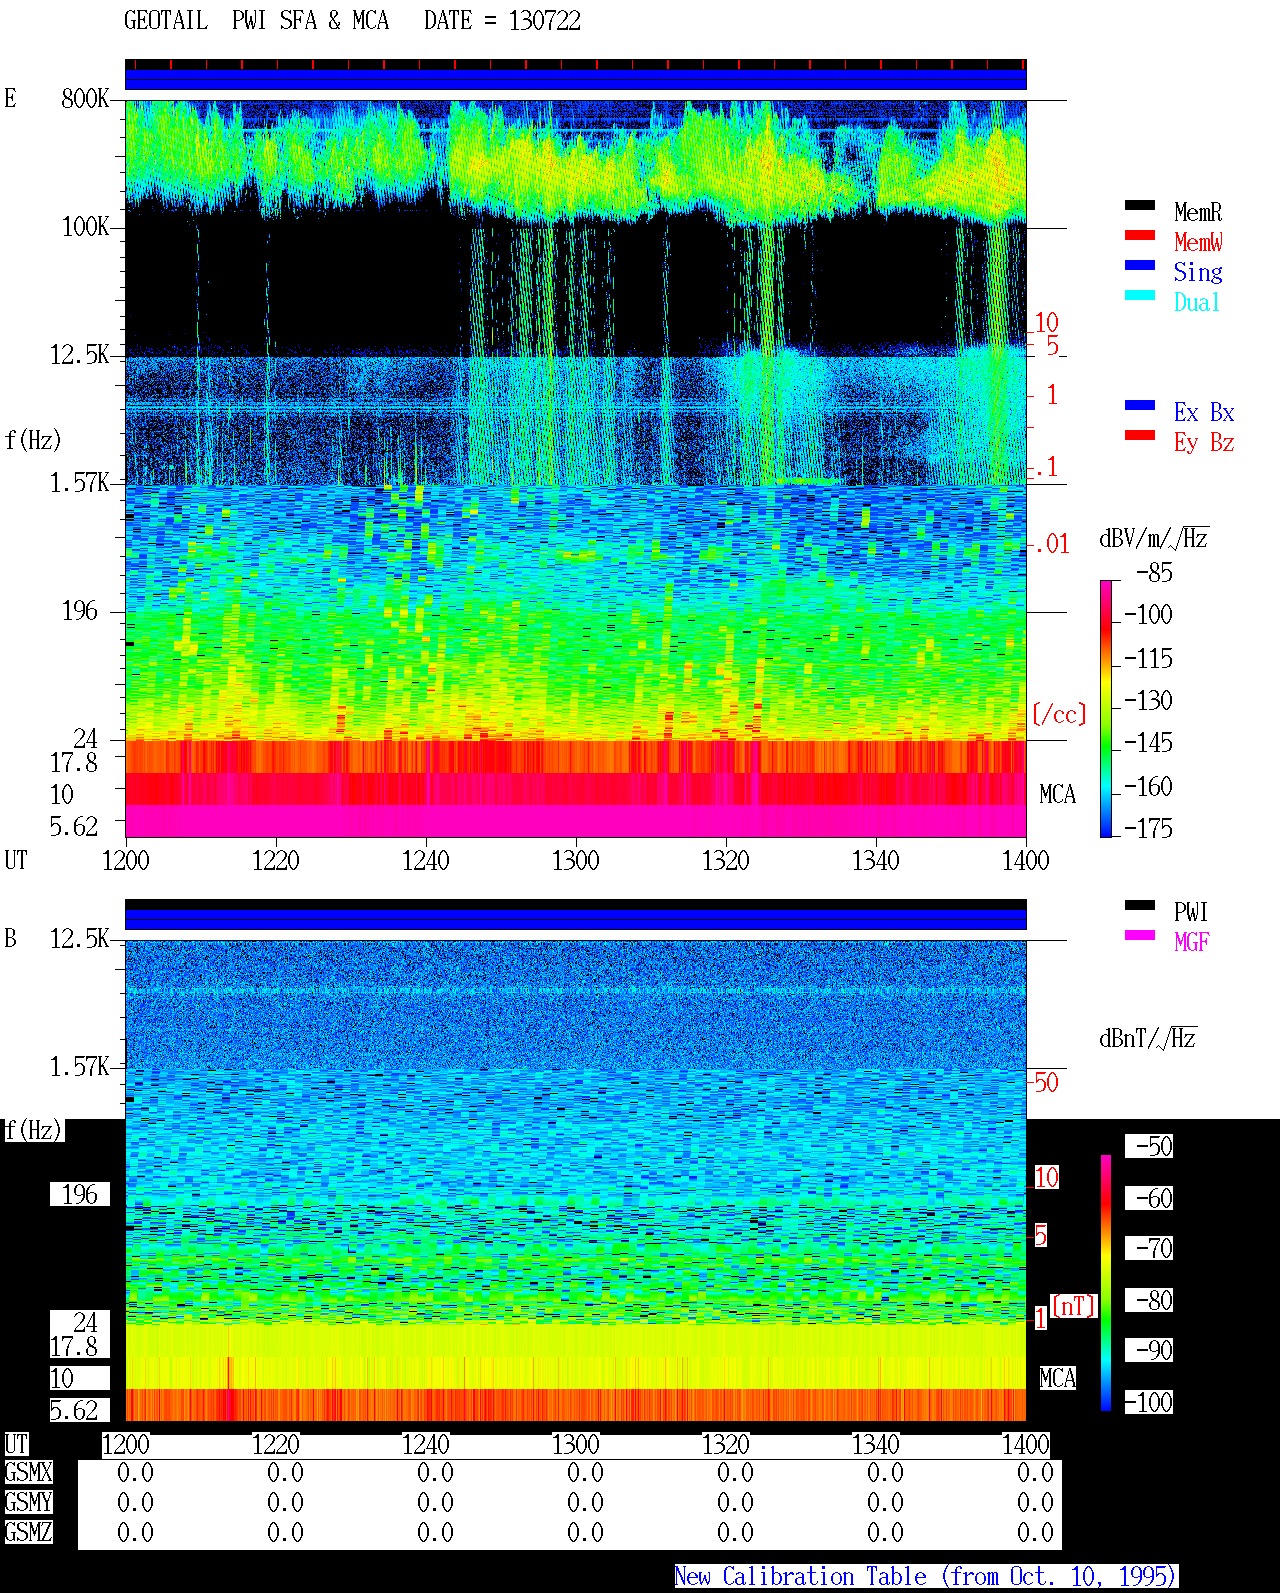The width and height of the screenshot is (1280, 1593).
Task: Click the 'f(Hz)' axis label of E panel
Action: (x=33, y=440)
